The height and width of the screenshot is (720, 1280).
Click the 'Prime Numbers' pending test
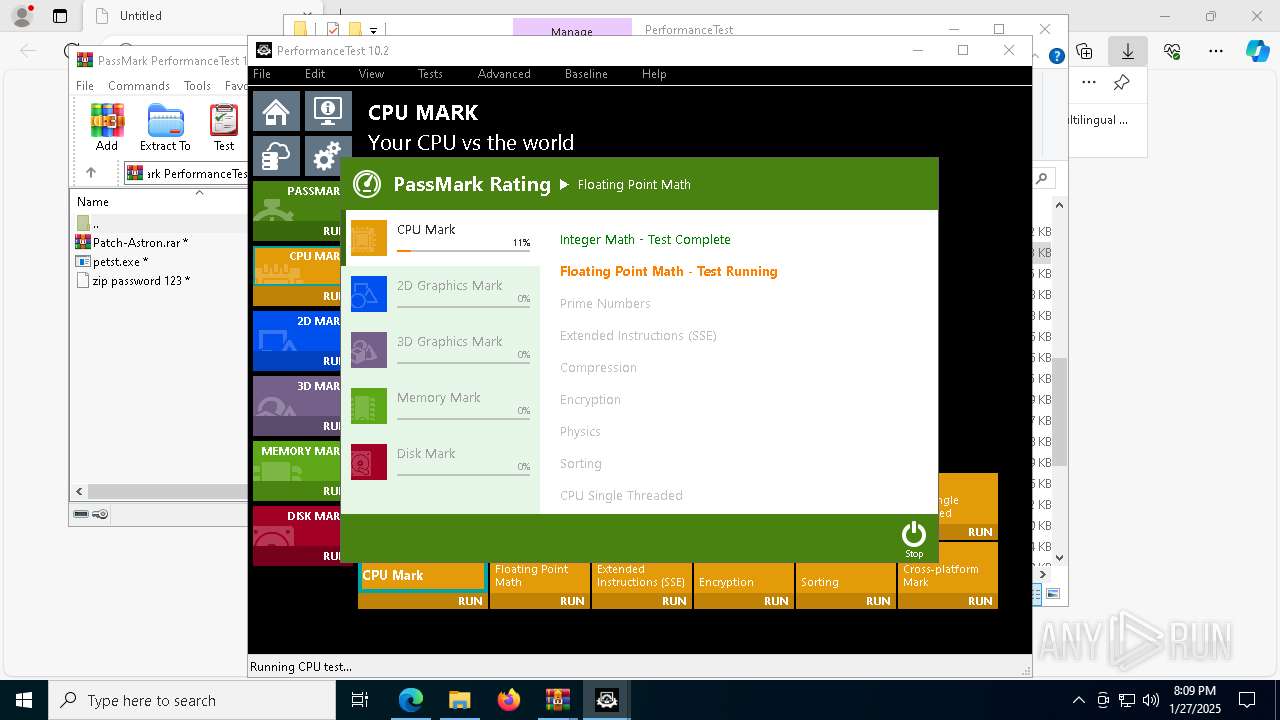coord(605,304)
